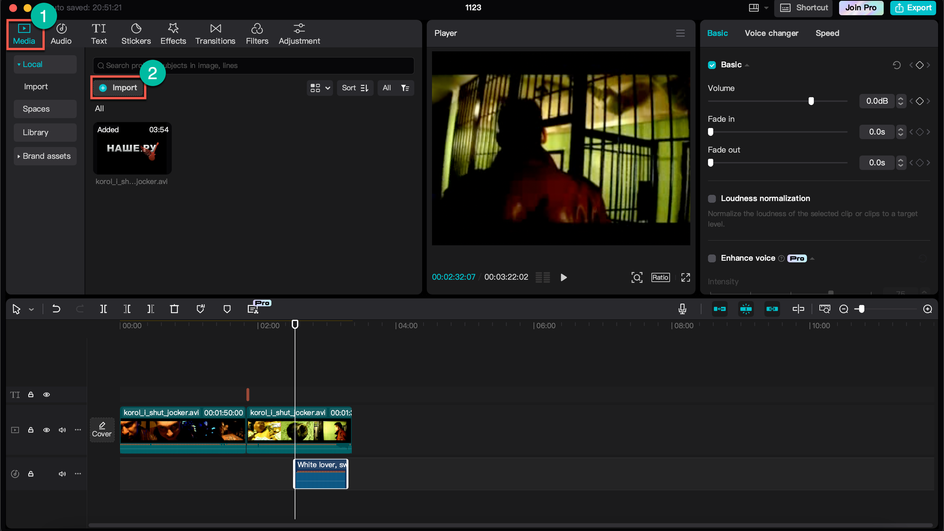
Task: Click the preview zoom focus icon
Action: [x=636, y=278]
